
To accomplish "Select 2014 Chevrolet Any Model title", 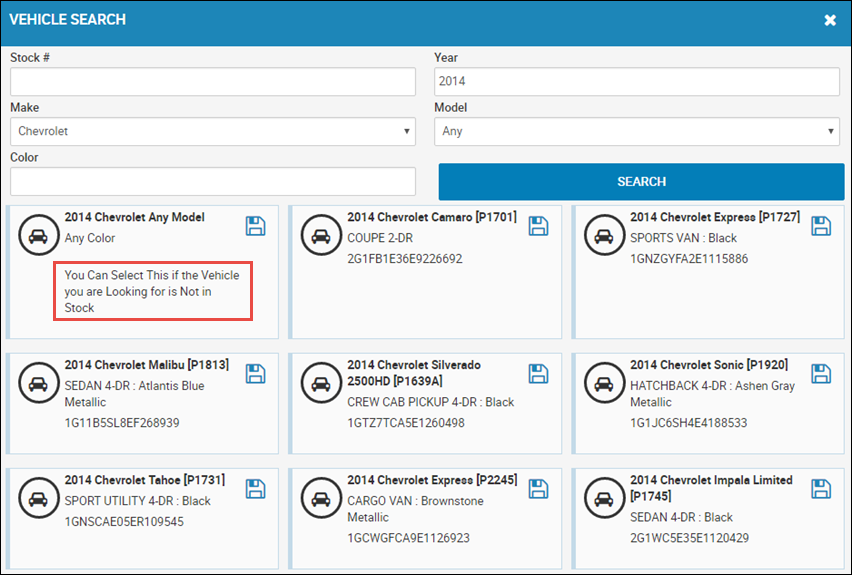I will tap(135, 217).
